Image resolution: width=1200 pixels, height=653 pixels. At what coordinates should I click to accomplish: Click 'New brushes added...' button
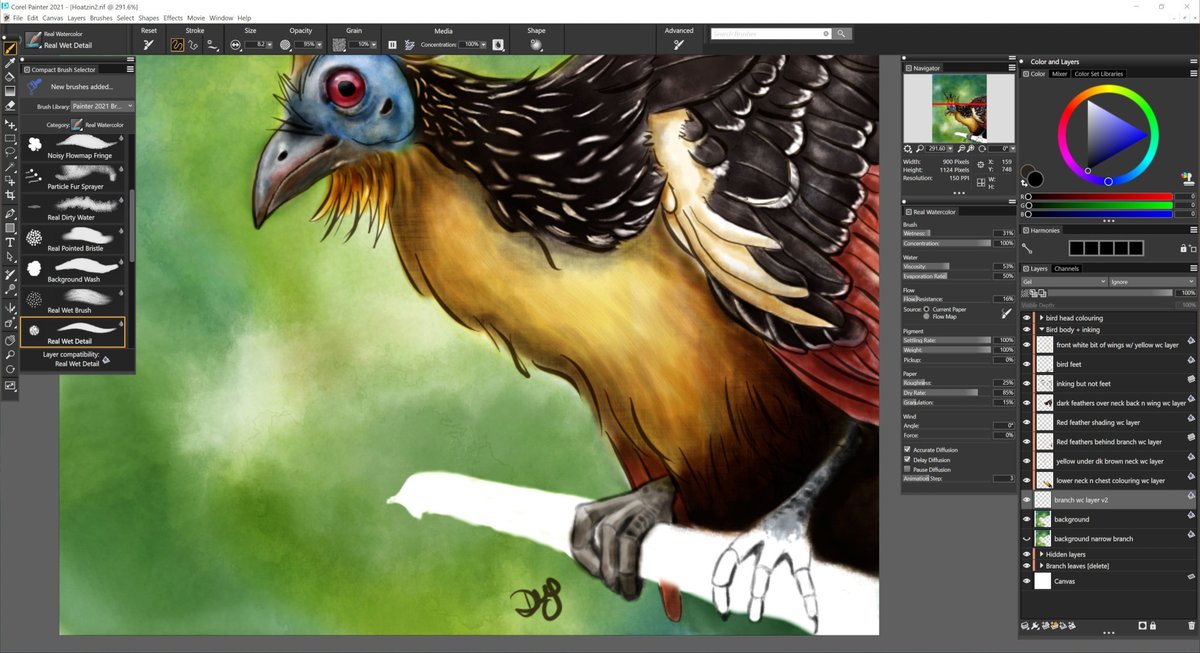coord(76,87)
